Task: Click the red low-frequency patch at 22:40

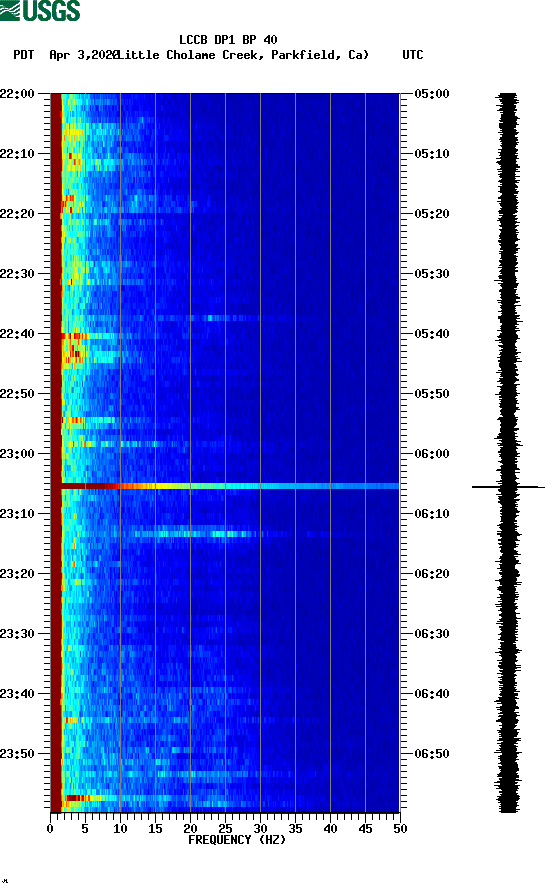Action: [74, 336]
